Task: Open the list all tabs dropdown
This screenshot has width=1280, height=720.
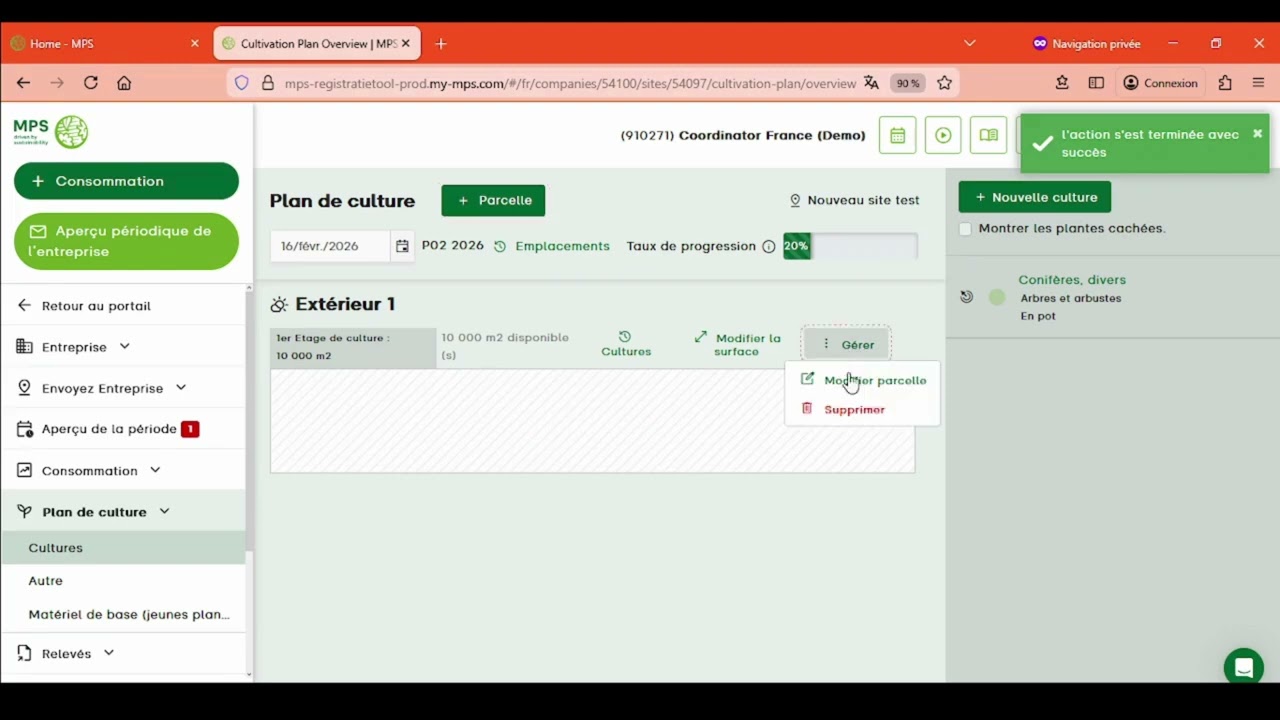Action: (x=969, y=43)
